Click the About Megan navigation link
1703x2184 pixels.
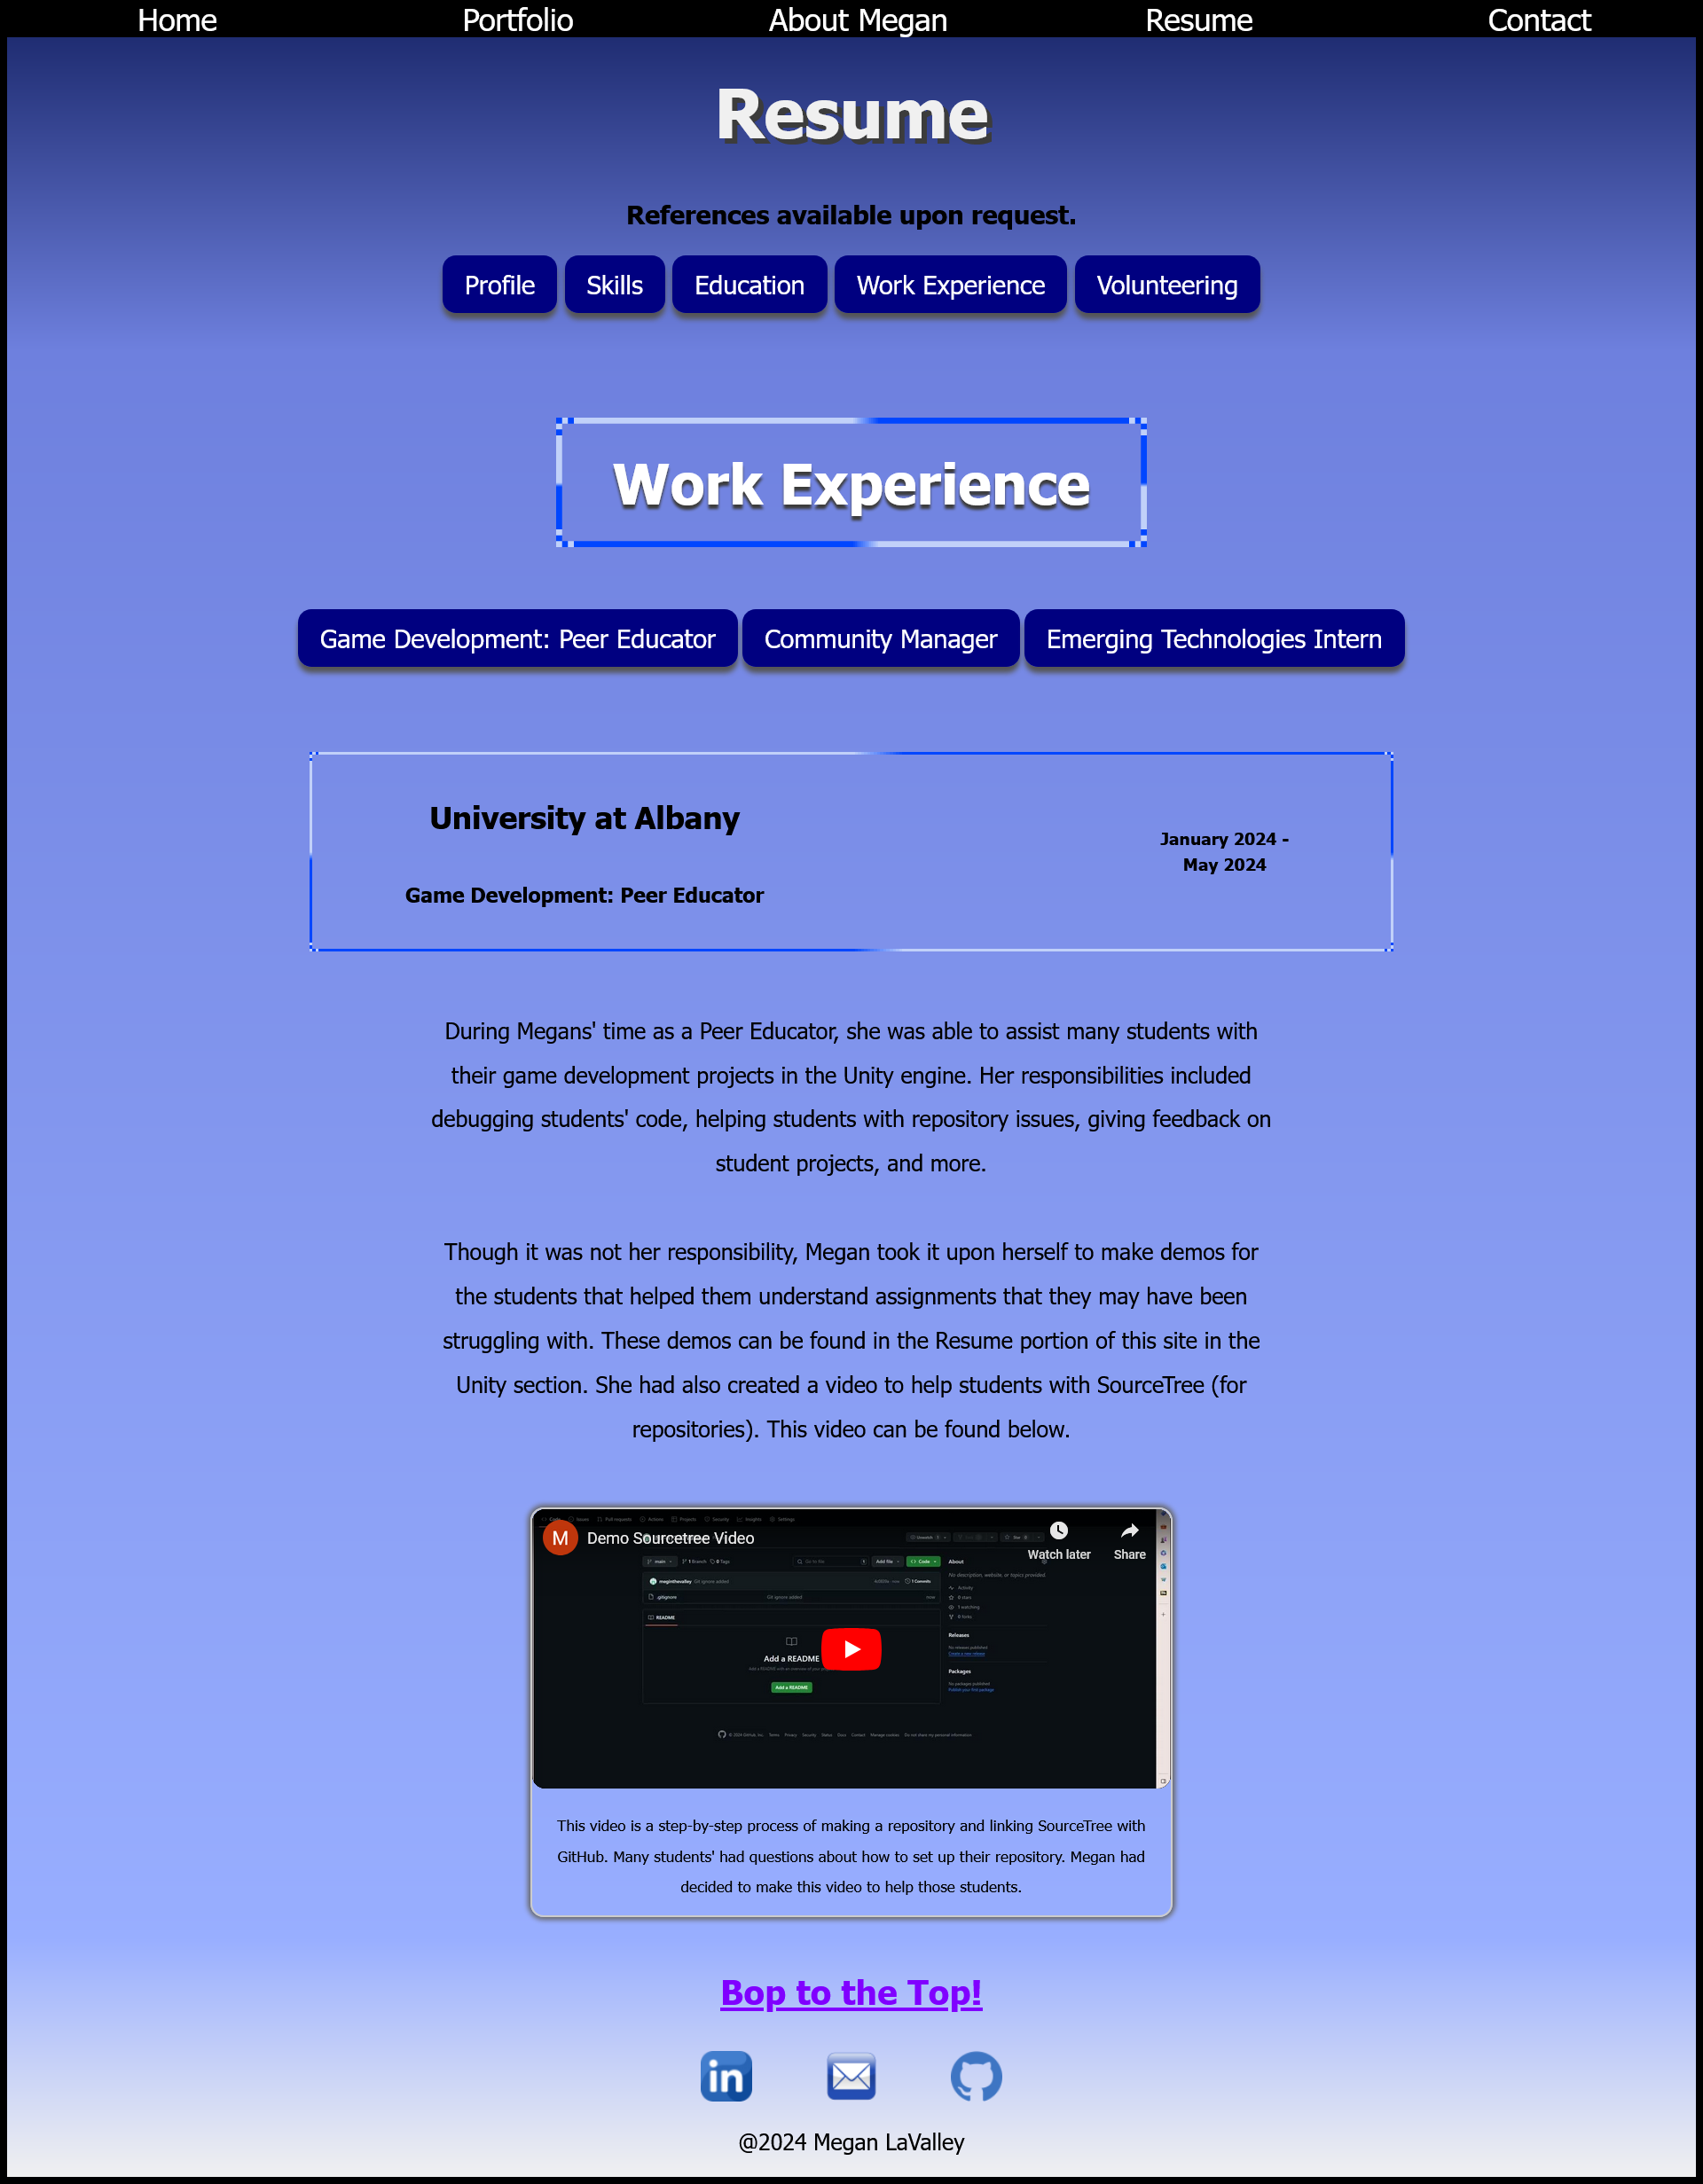coord(857,20)
